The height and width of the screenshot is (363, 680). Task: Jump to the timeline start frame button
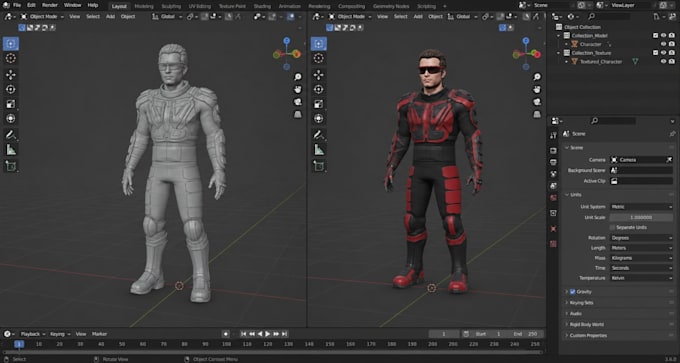coord(243,334)
